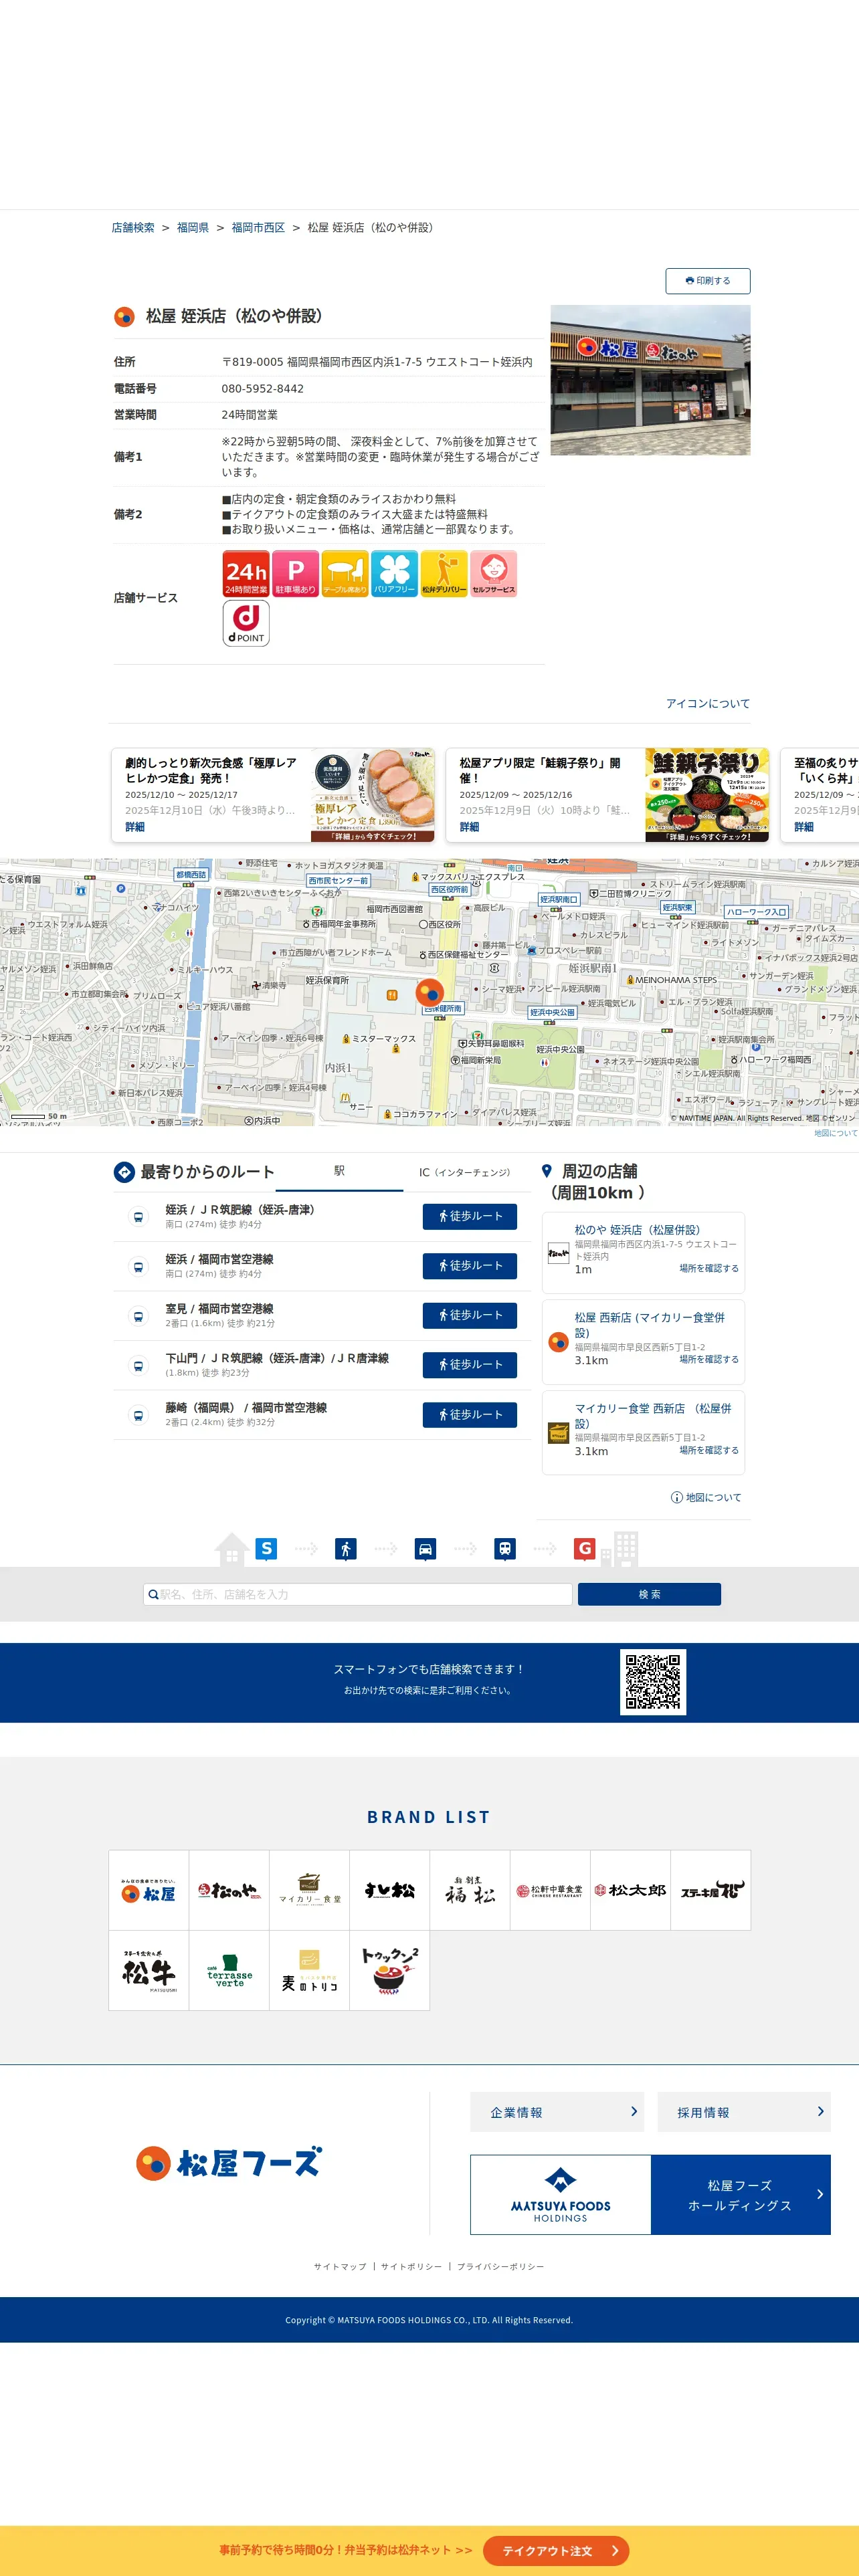Screen dimensions: 859x2576
Task: Open the terrasse verte brand logo
Action: point(229,1970)
